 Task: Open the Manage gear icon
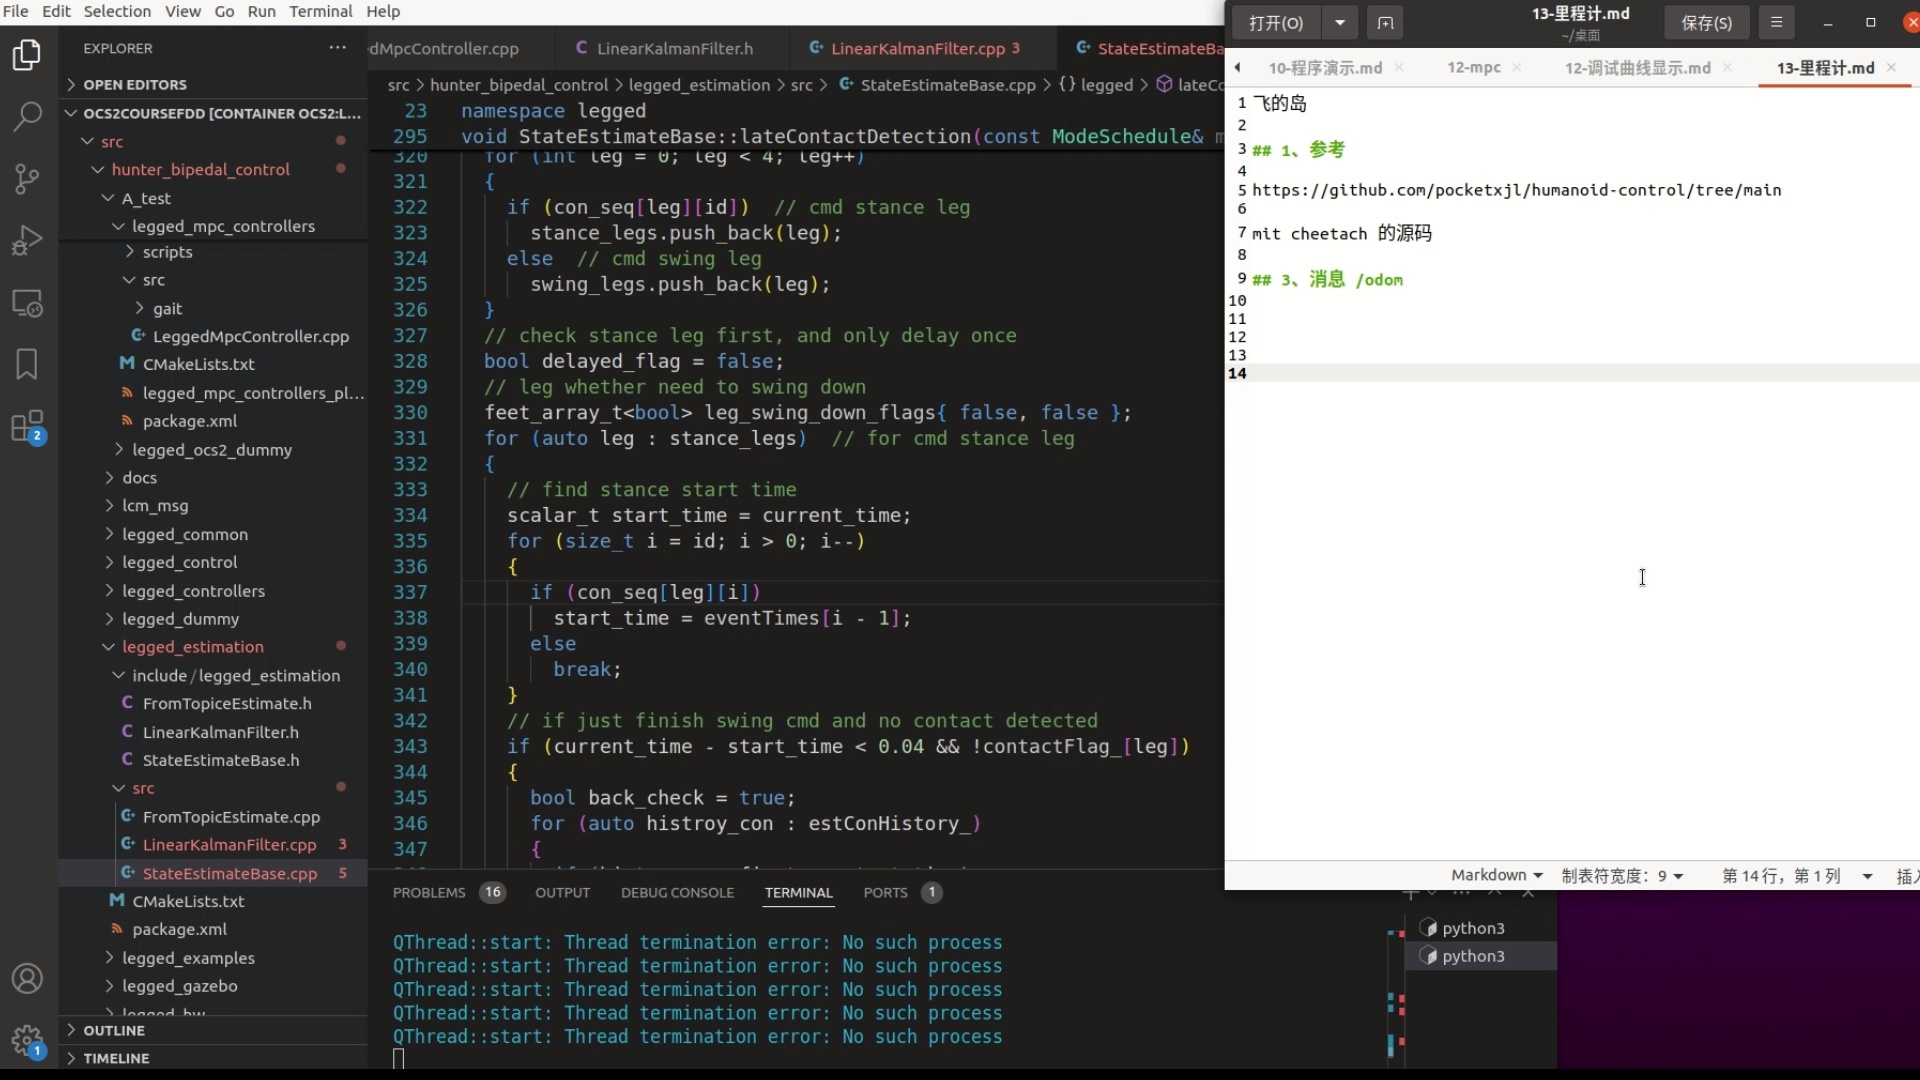coord(27,1041)
